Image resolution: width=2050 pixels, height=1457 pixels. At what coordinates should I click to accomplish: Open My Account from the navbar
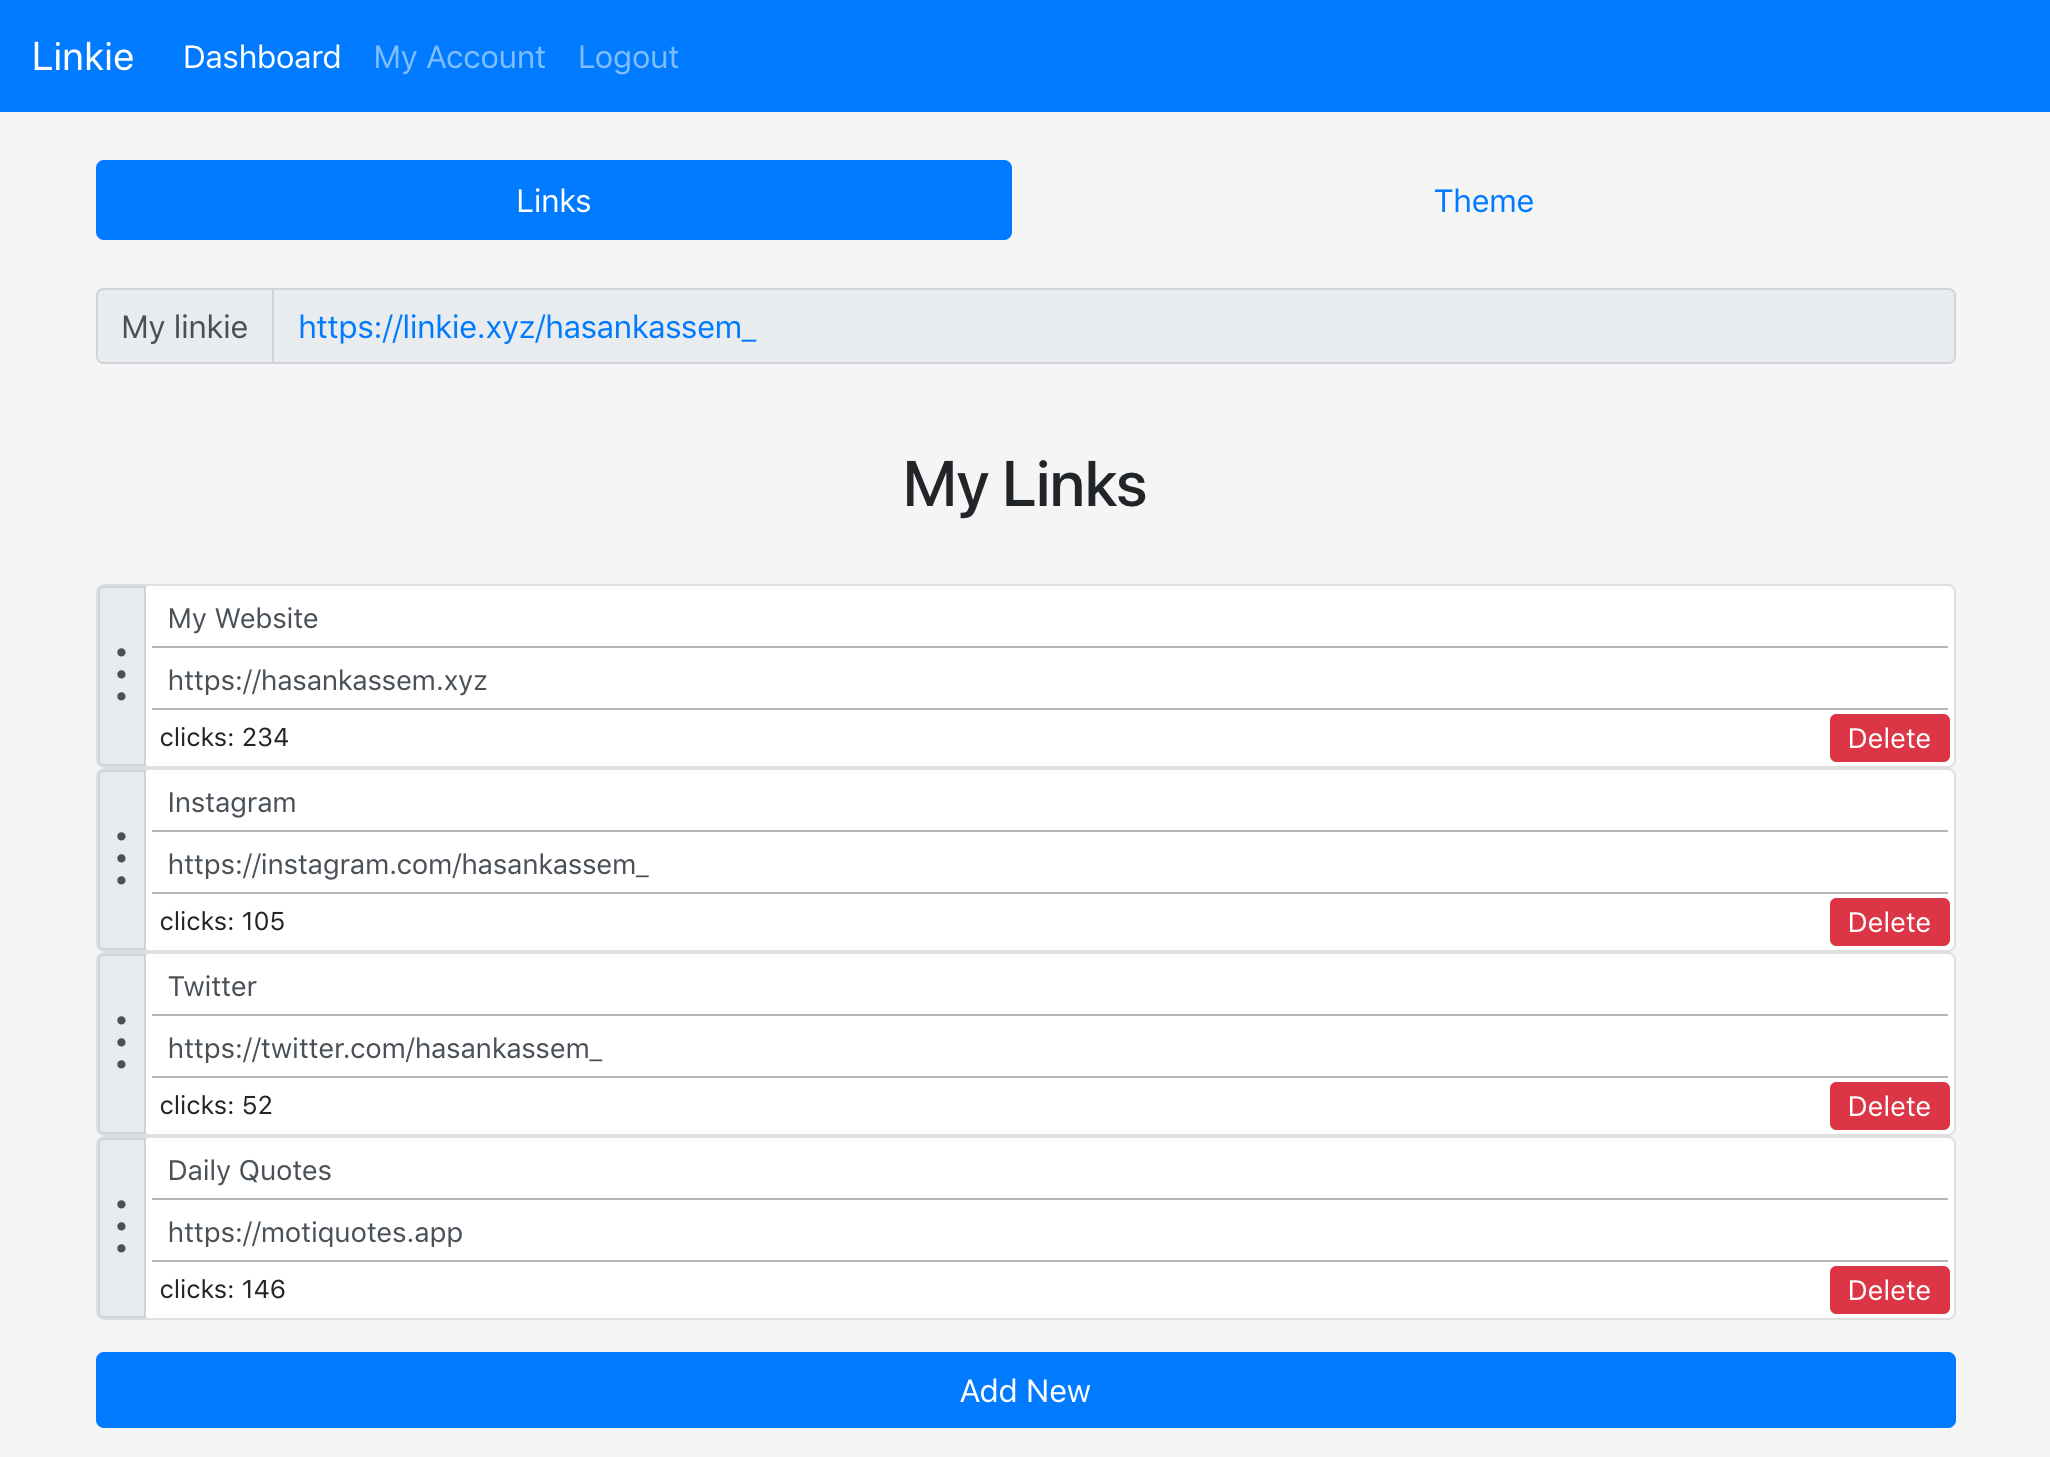click(x=459, y=56)
